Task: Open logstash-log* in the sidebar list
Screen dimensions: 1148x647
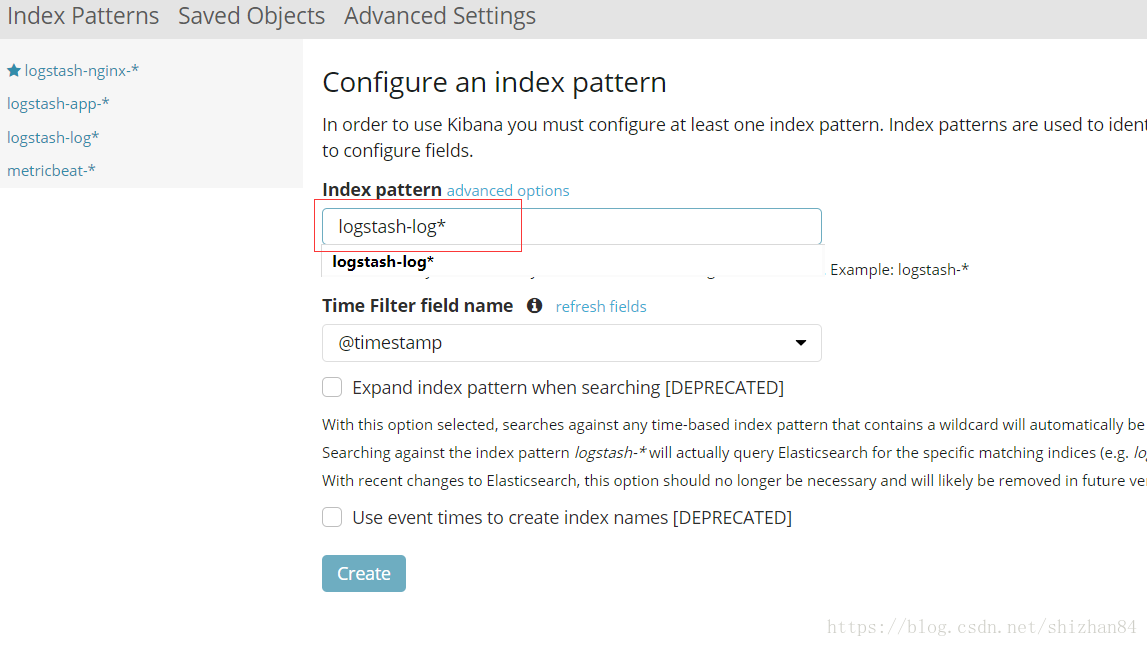Action: pyautogui.click(x=53, y=138)
